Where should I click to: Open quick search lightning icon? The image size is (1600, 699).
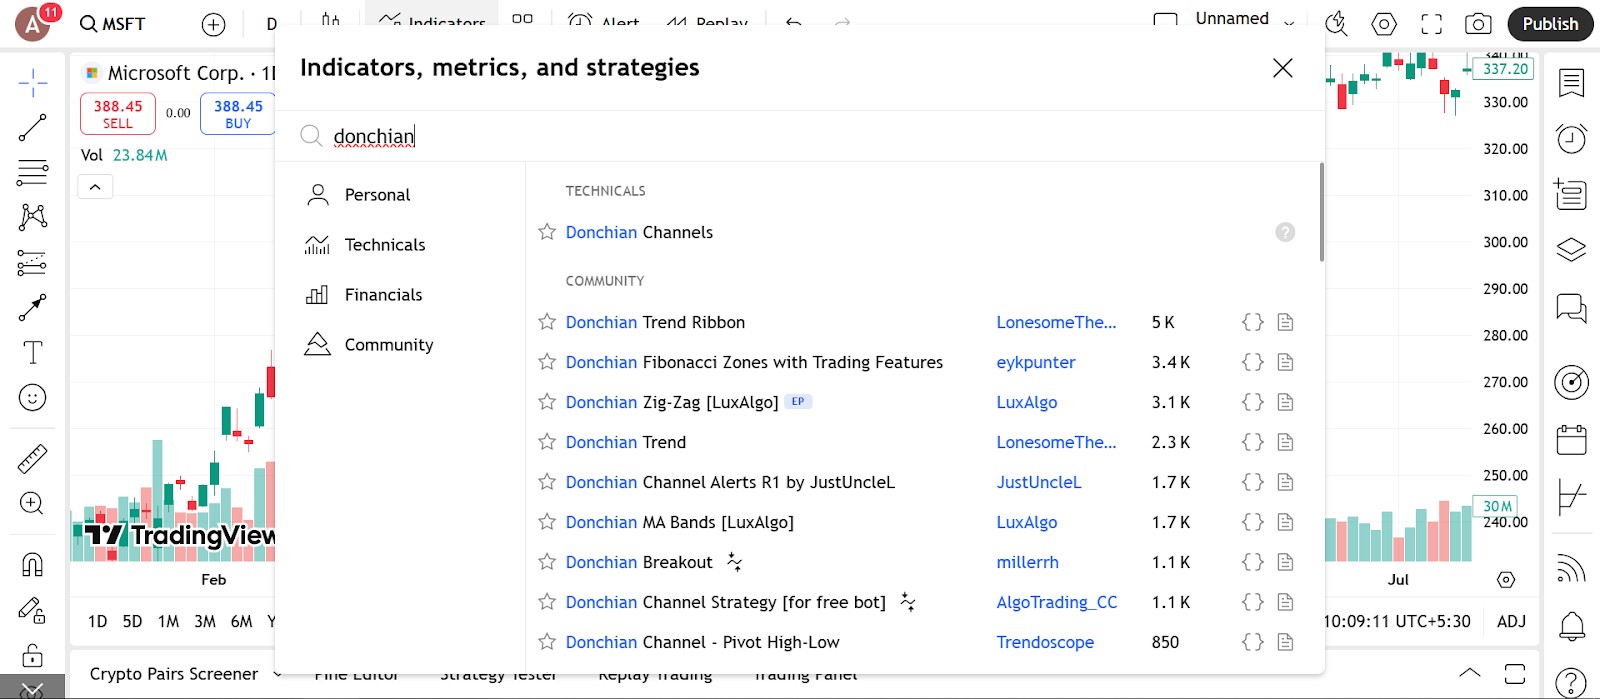click(x=1336, y=24)
